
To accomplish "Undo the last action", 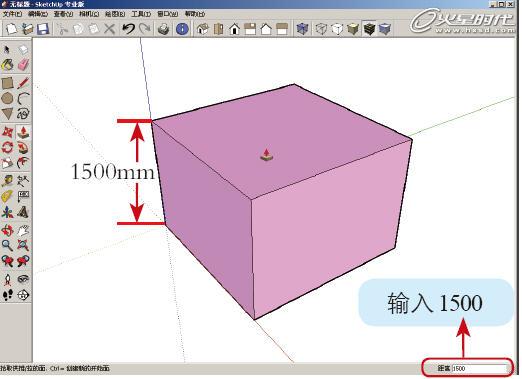I will [x=128, y=29].
